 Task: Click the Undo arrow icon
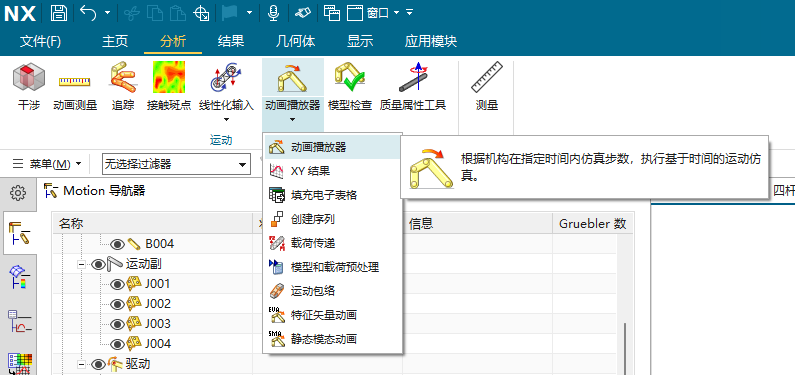click(88, 13)
